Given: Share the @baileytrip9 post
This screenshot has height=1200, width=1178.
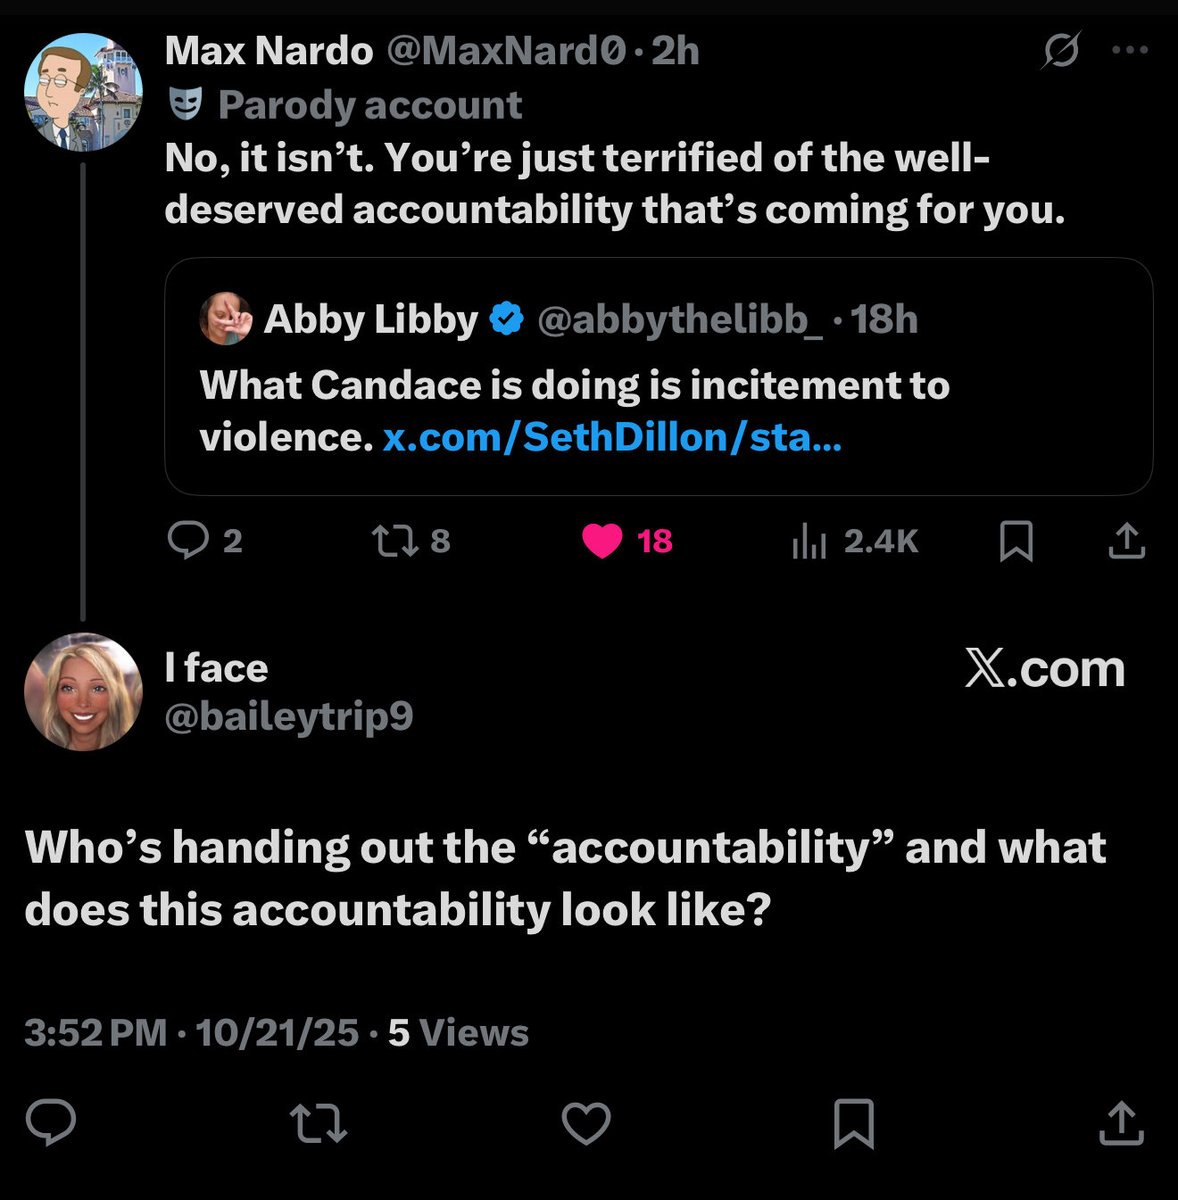Looking at the screenshot, I should point(1120,1123).
